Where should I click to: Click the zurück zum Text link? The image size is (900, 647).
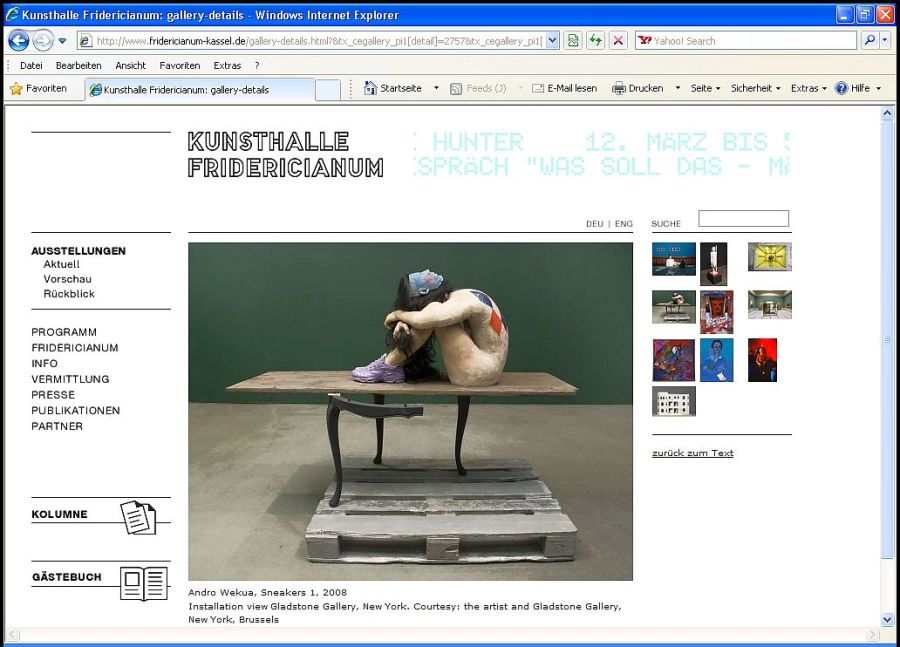[x=693, y=453]
